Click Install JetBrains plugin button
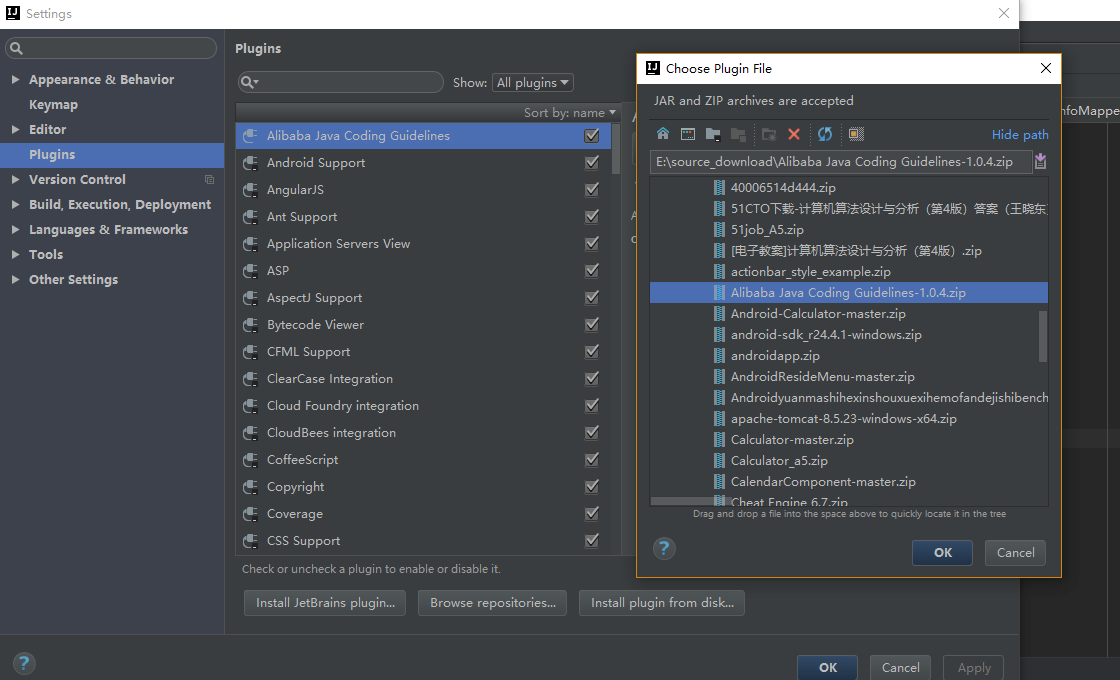The height and width of the screenshot is (680, 1120). (325, 603)
